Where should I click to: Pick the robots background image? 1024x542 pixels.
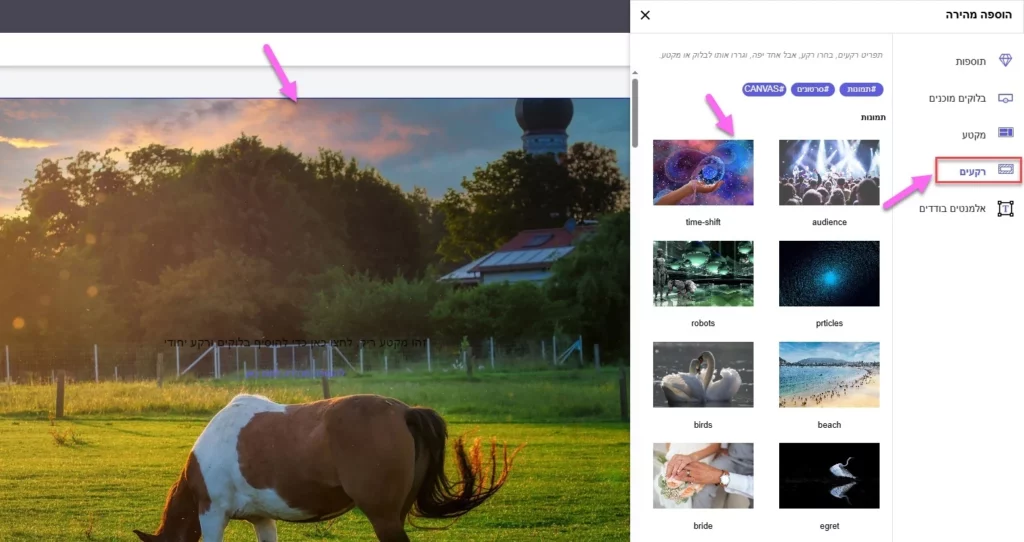[703, 273]
